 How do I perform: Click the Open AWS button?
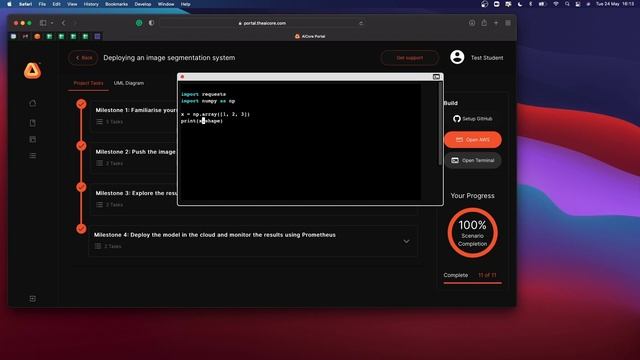click(x=473, y=140)
